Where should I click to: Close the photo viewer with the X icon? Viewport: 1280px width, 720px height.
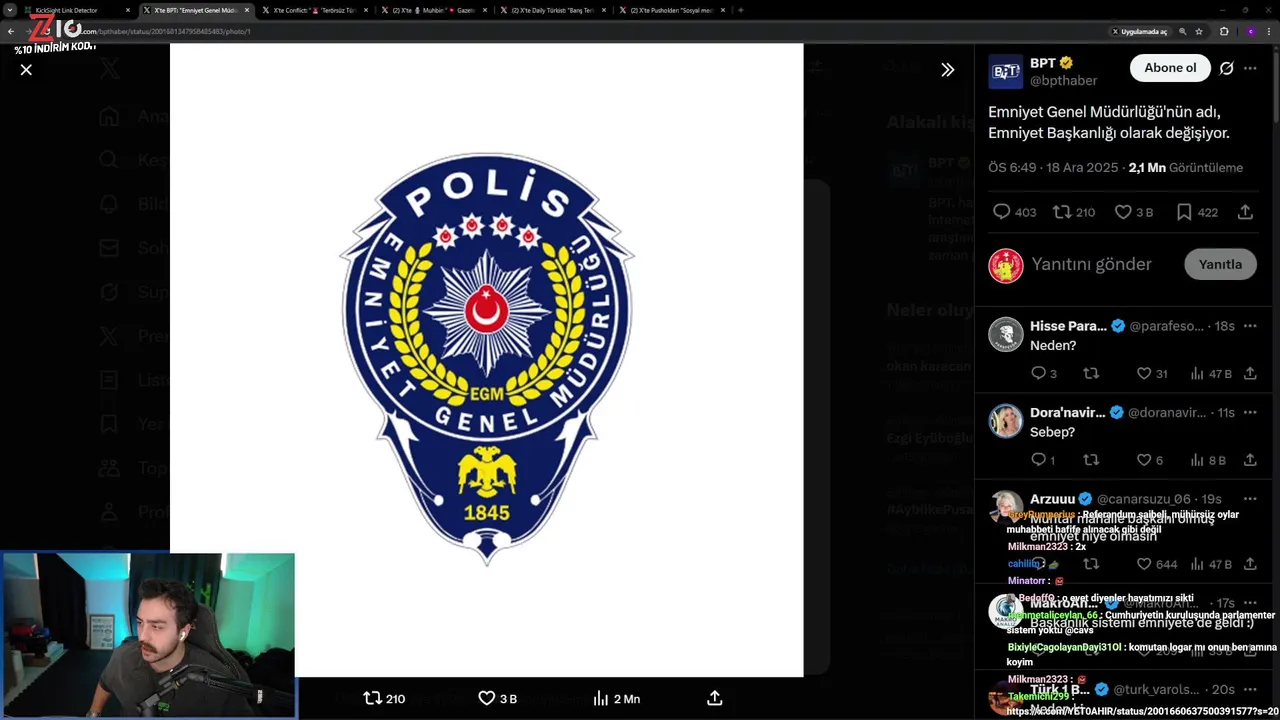tap(26, 70)
